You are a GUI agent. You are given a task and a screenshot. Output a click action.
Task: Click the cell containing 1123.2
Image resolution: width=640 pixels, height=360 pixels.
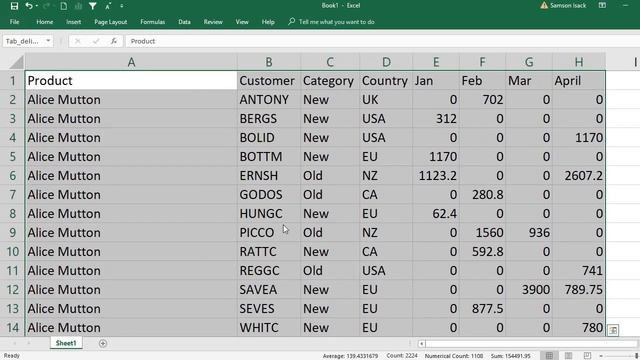coord(436,176)
